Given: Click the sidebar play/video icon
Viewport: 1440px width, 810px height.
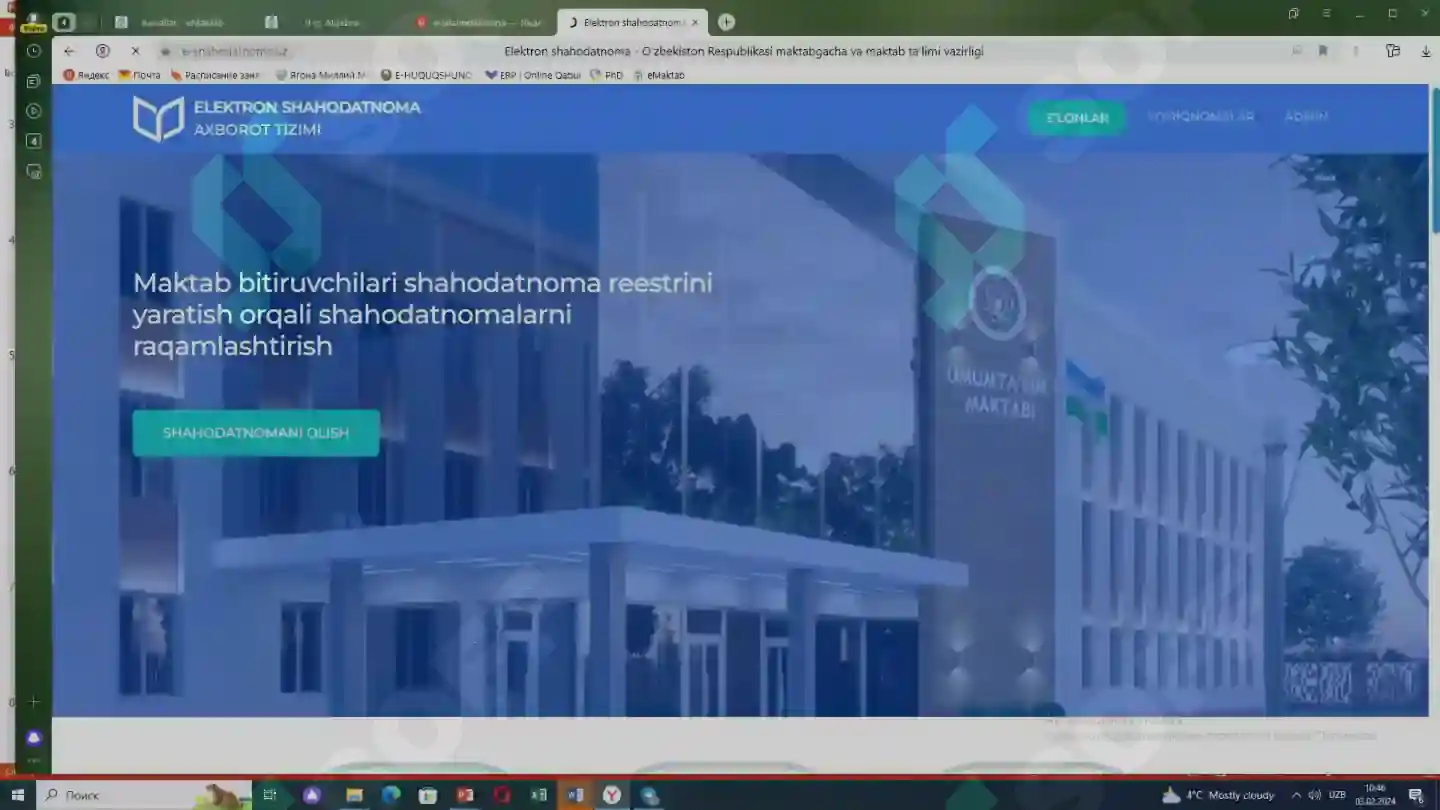Looking at the screenshot, I should pyautogui.click(x=34, y=111).
